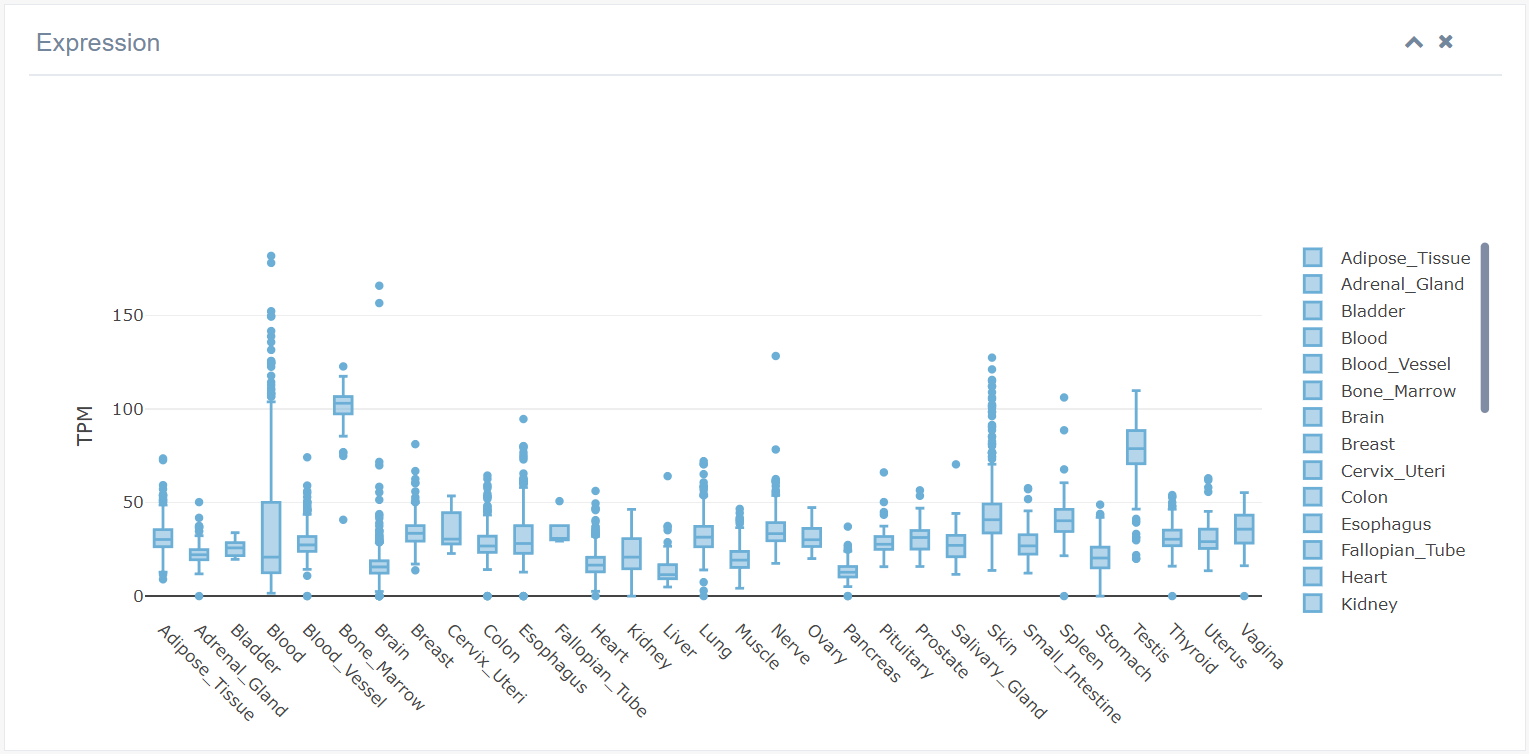Click the Pancreas x-axis label
This screenshot has width=1529, height=754.
coord(871,652)
